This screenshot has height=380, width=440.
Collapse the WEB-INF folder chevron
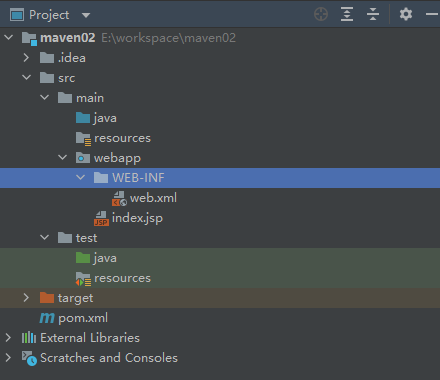80,178
